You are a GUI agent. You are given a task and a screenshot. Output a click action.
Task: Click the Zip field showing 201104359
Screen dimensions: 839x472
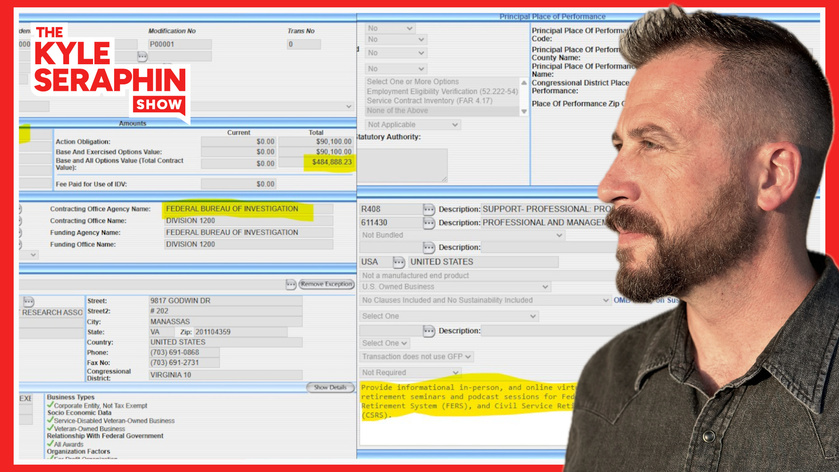(240, 332)
